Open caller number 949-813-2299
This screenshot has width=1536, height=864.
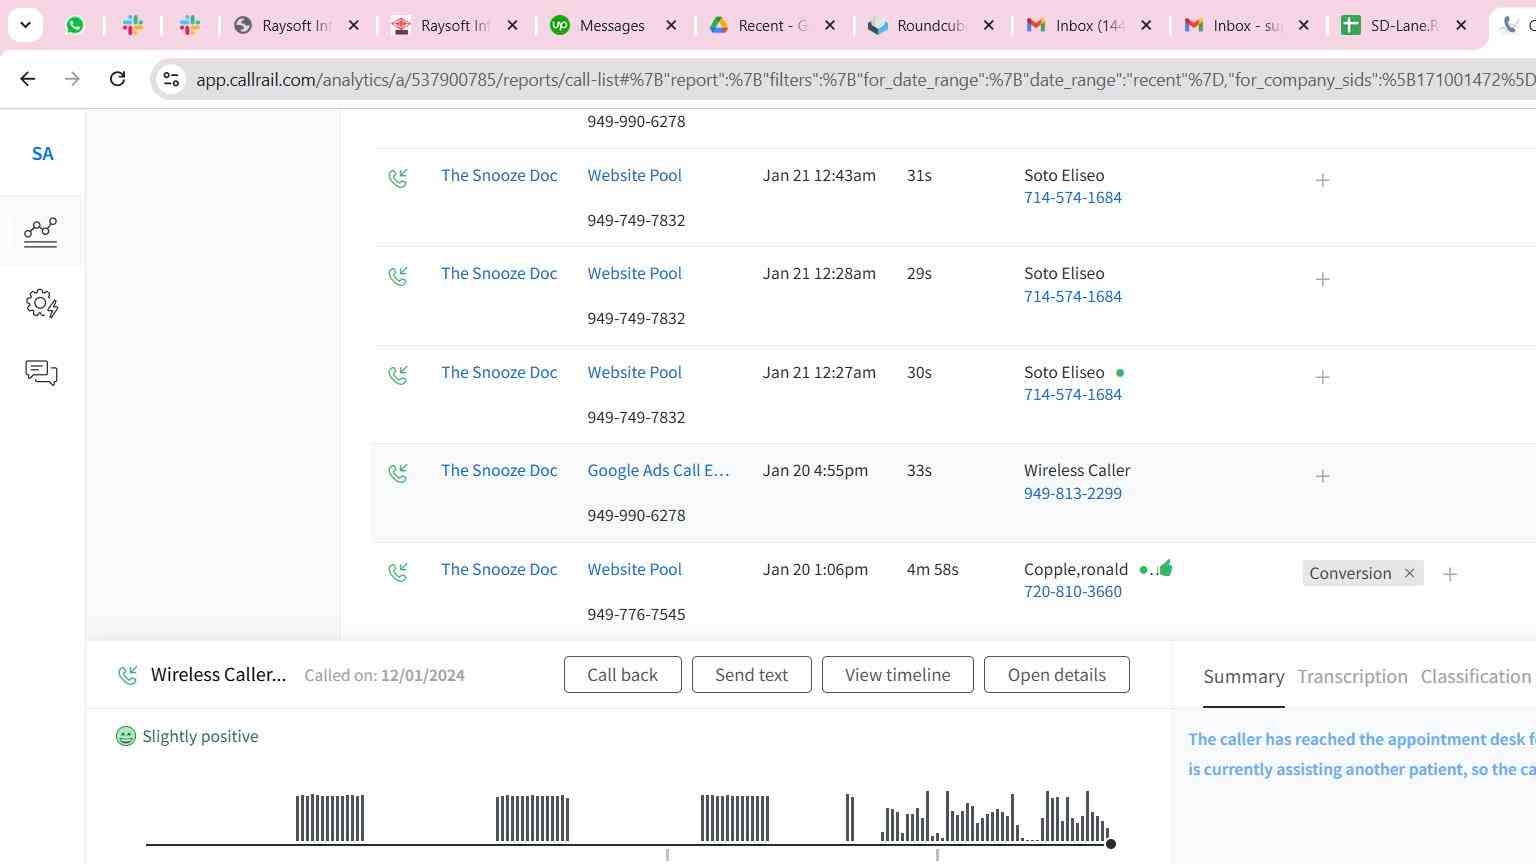click(1072, 493)
